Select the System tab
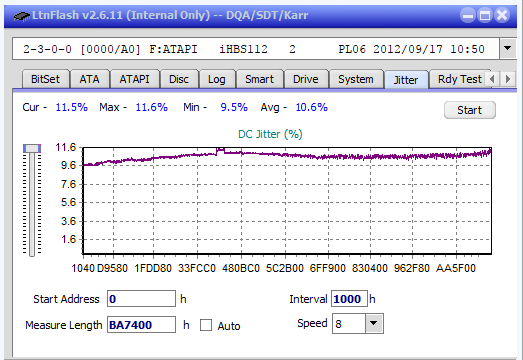 (356, 79)
